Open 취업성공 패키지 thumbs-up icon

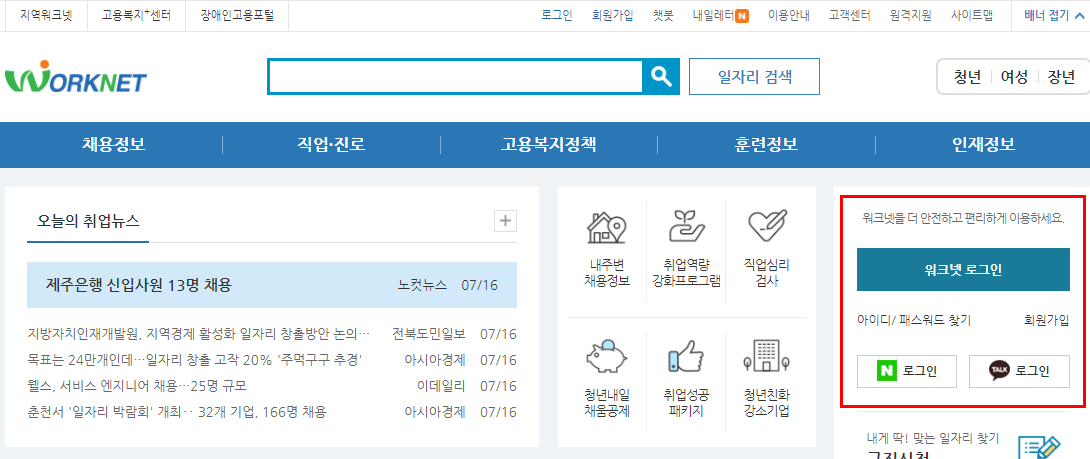click(686, 357)
